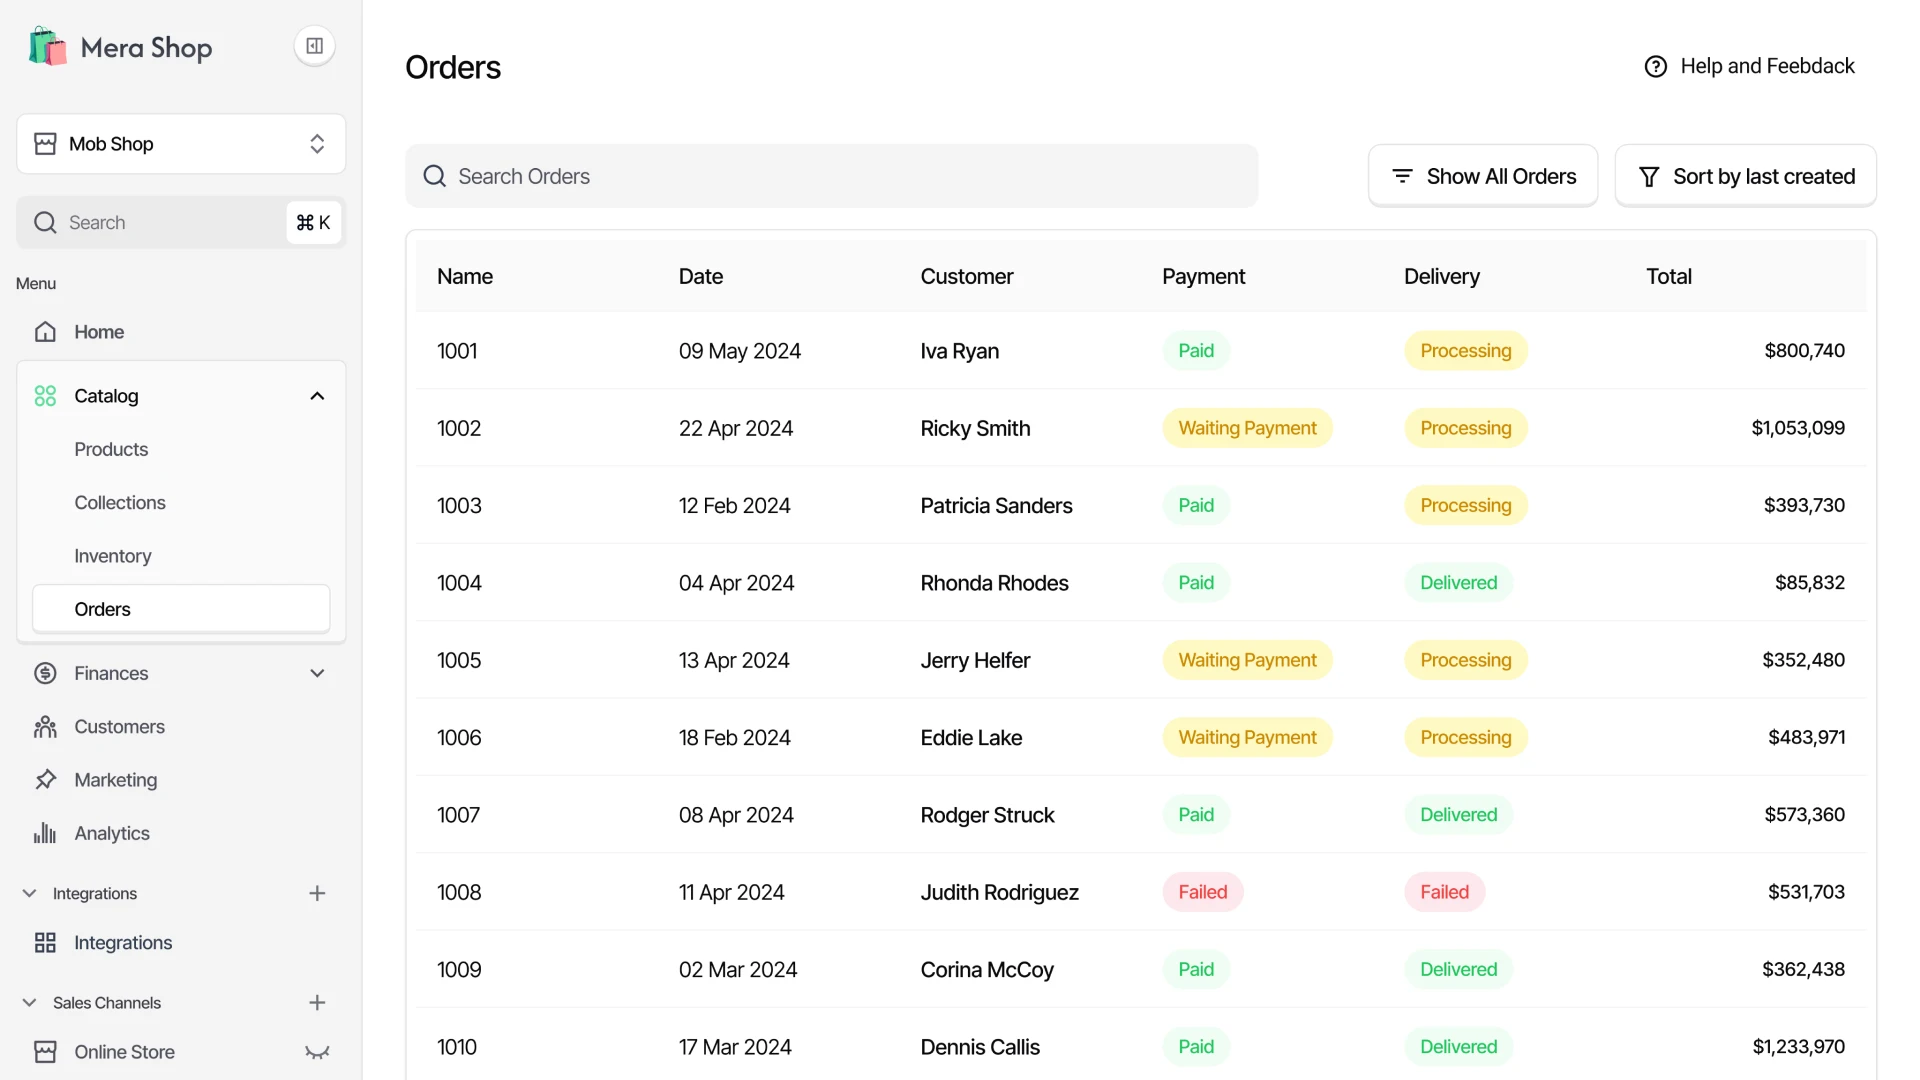Click Show All Orders filter button
The width and height of the screenshot is (1920, 1080).
[1483, 175]
